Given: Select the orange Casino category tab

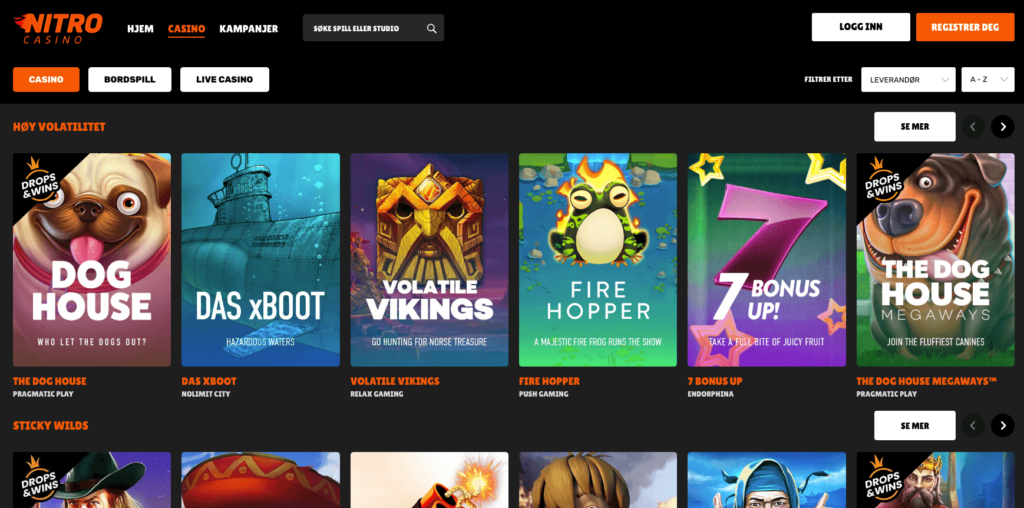Looking at the screenshot, I should tap(46, 80).
